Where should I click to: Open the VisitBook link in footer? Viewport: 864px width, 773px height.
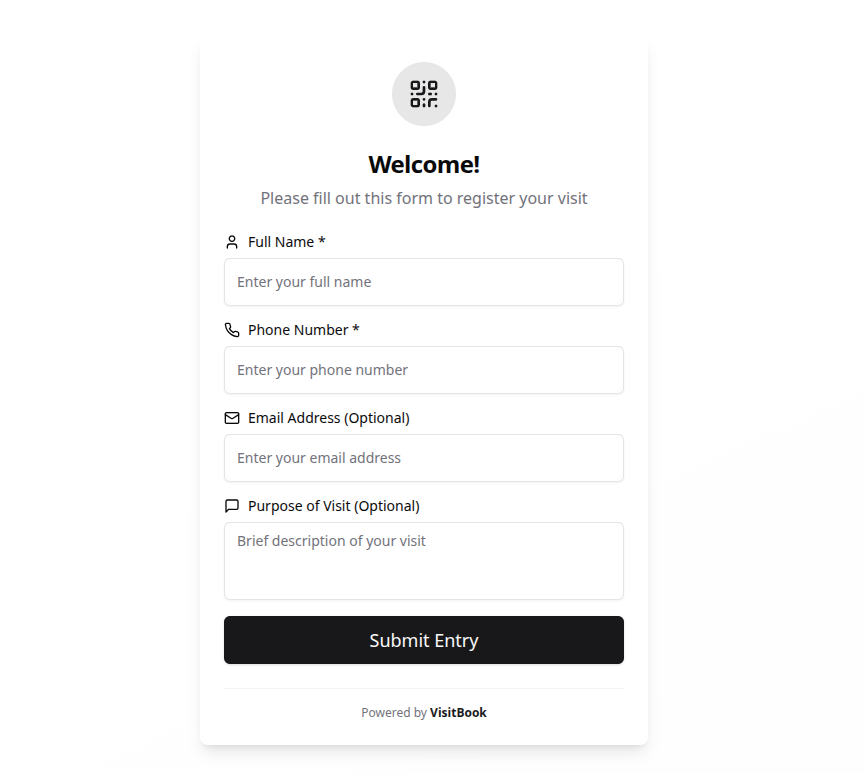pos(458,713)
